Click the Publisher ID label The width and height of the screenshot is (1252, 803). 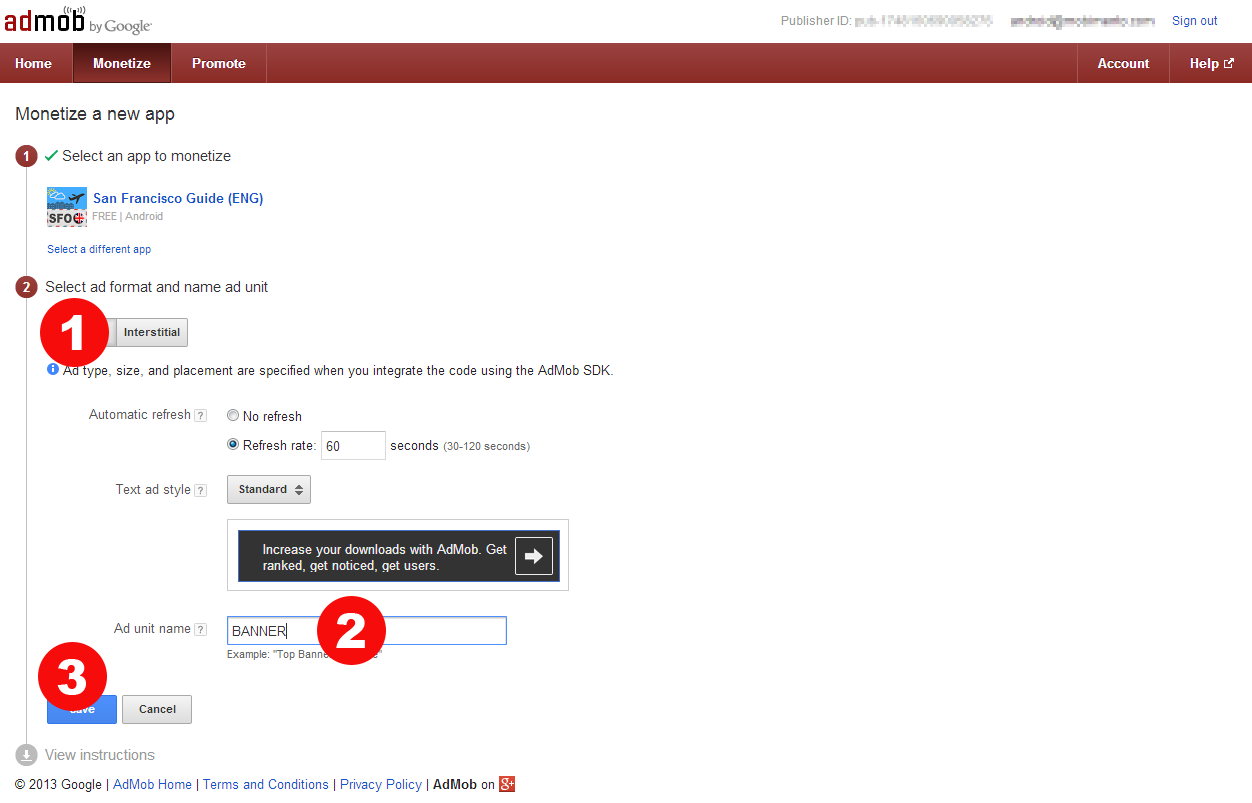point(815,21)
